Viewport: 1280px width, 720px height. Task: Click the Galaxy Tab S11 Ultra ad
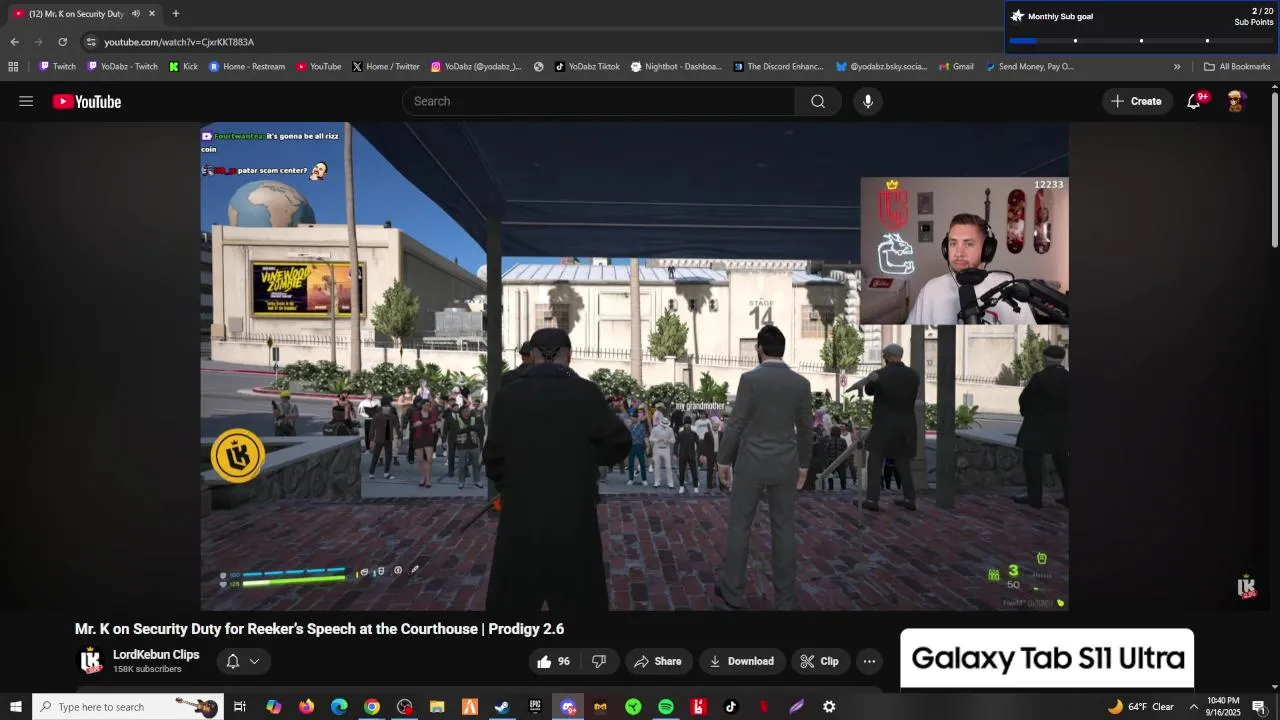(1047, 658)
